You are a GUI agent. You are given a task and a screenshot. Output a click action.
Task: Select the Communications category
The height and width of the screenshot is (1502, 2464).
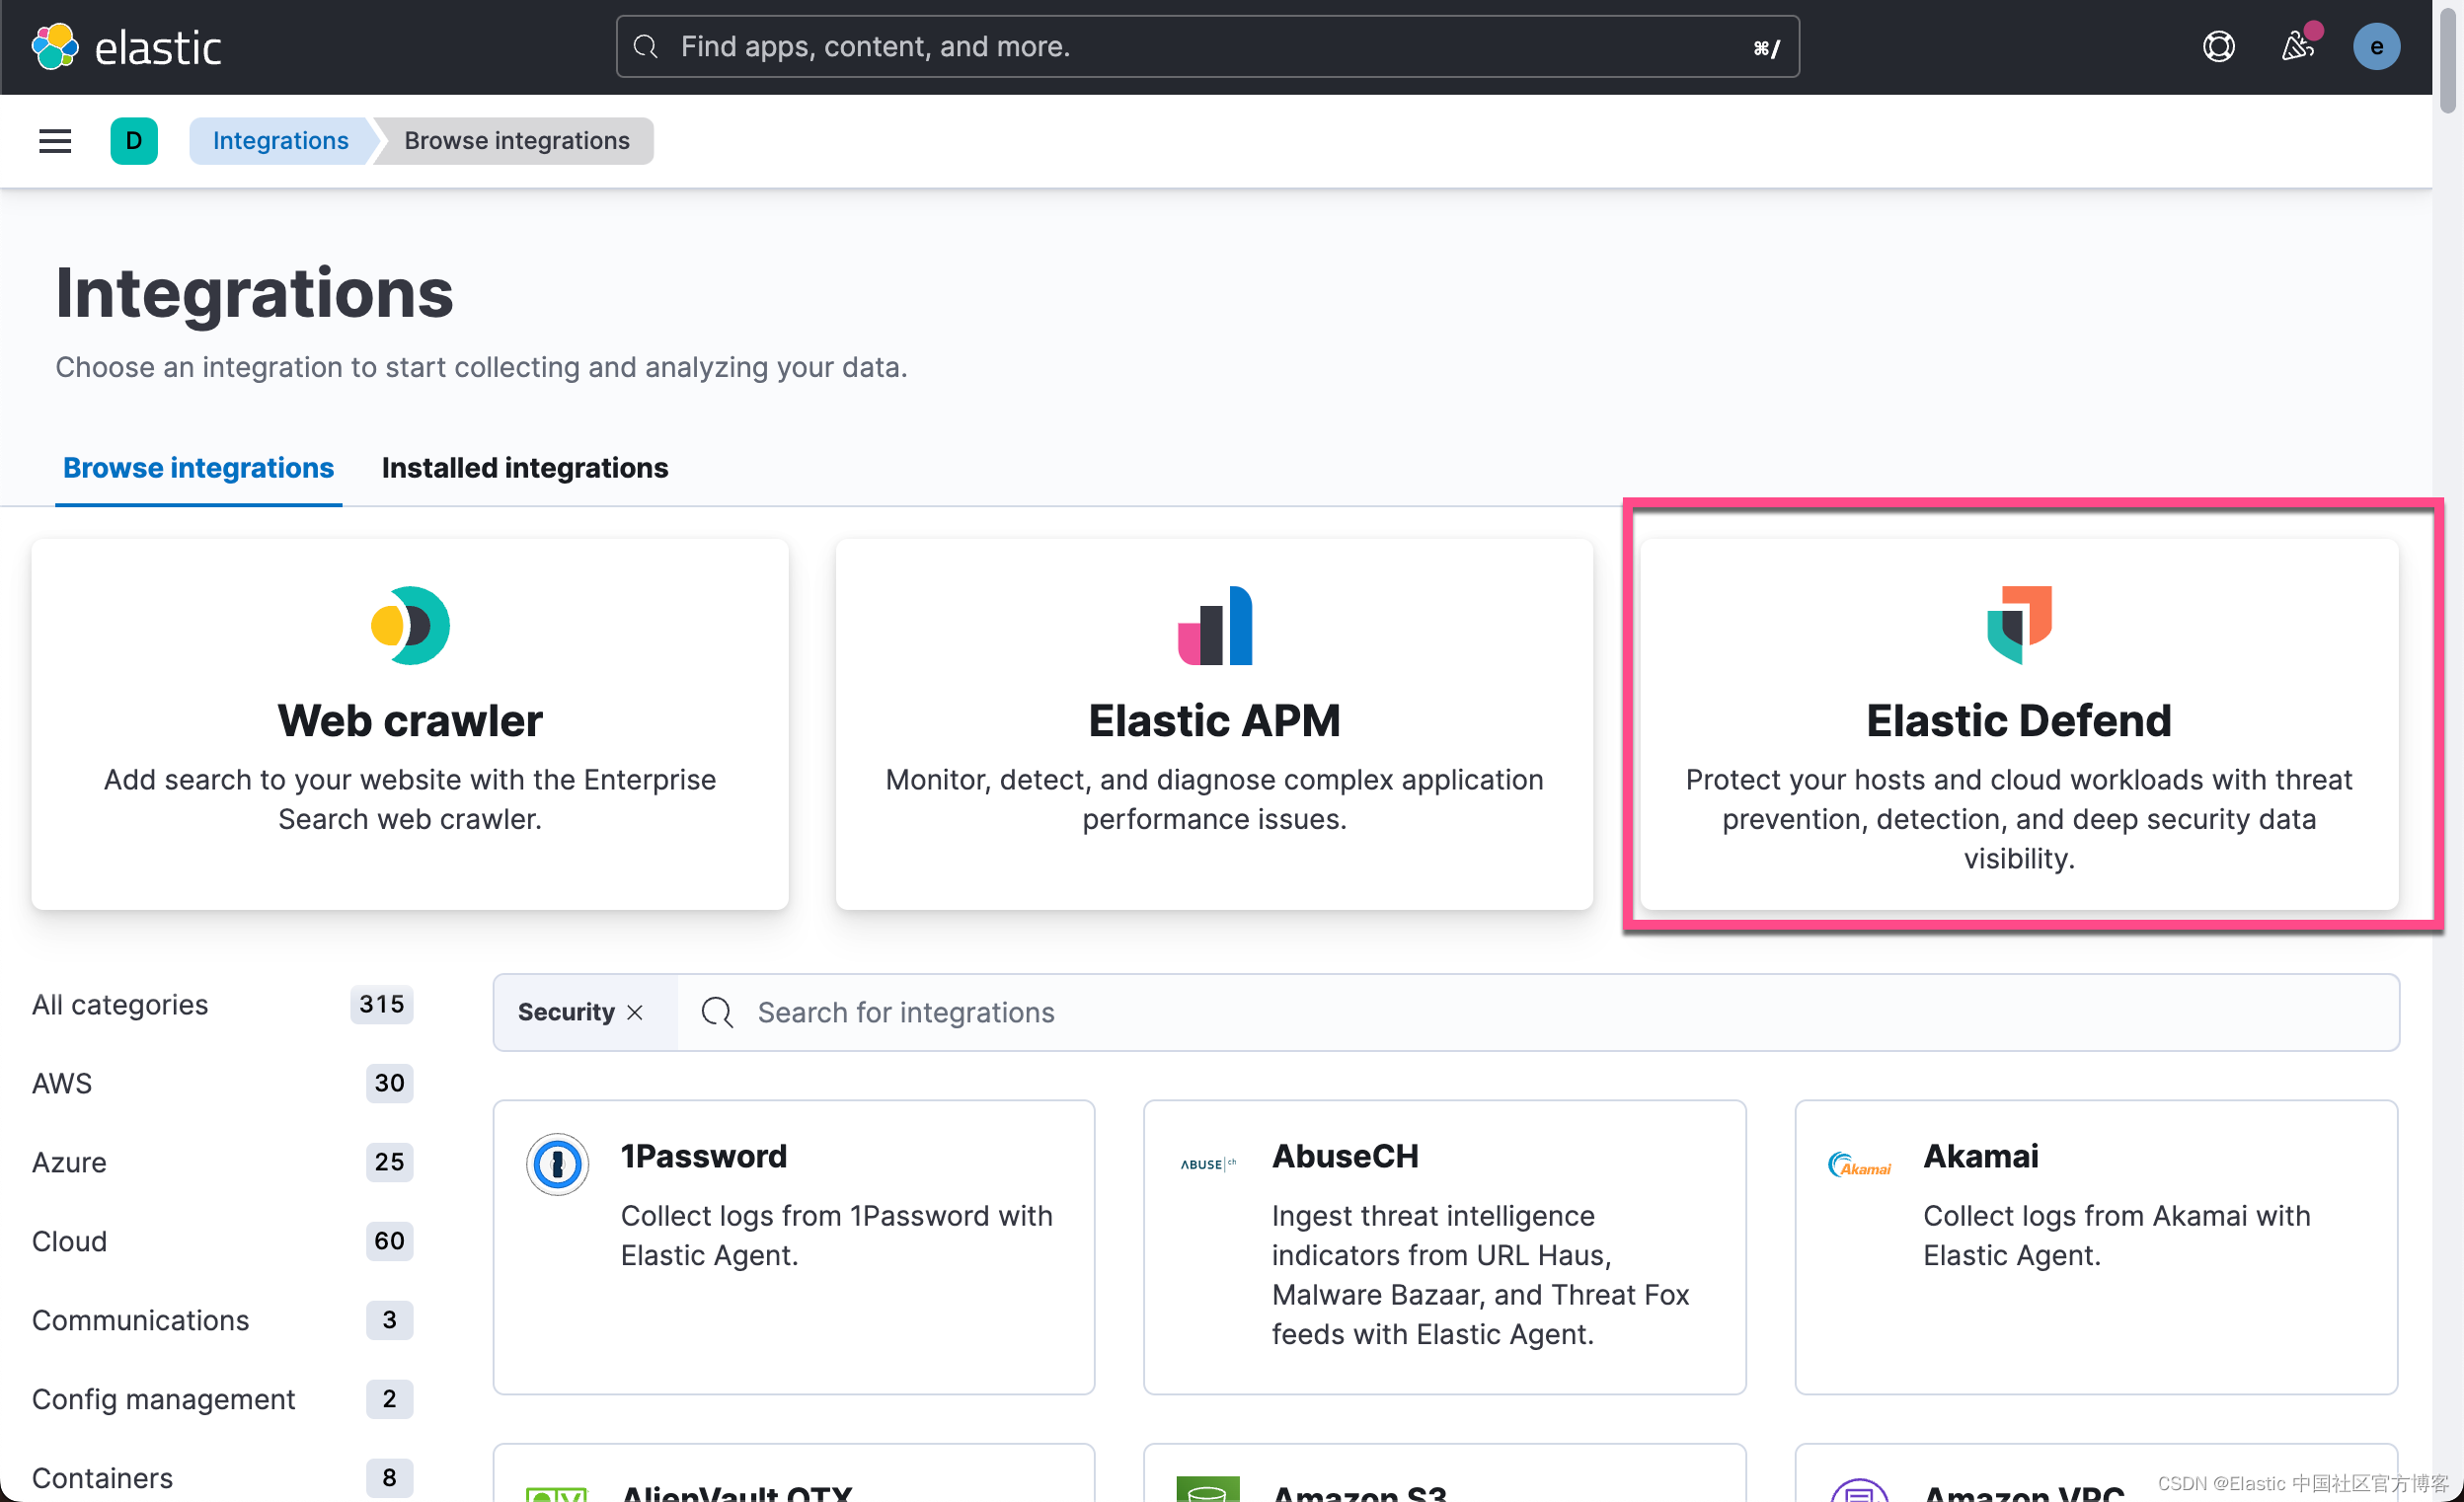tap(222, 1320)
